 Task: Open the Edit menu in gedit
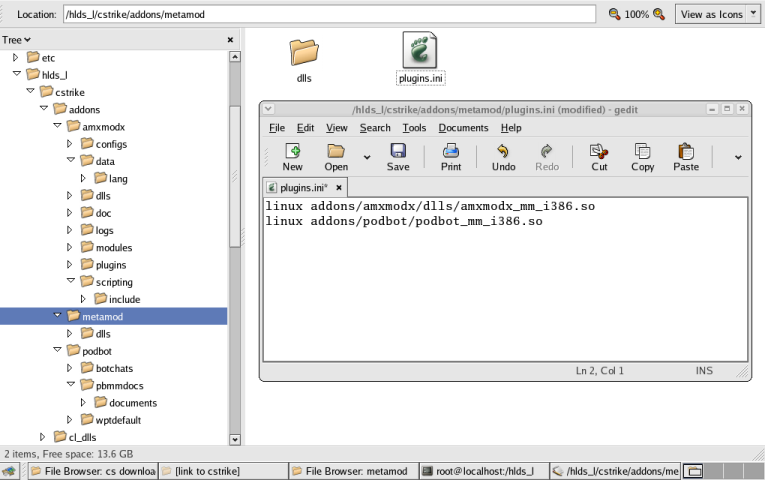305,128
